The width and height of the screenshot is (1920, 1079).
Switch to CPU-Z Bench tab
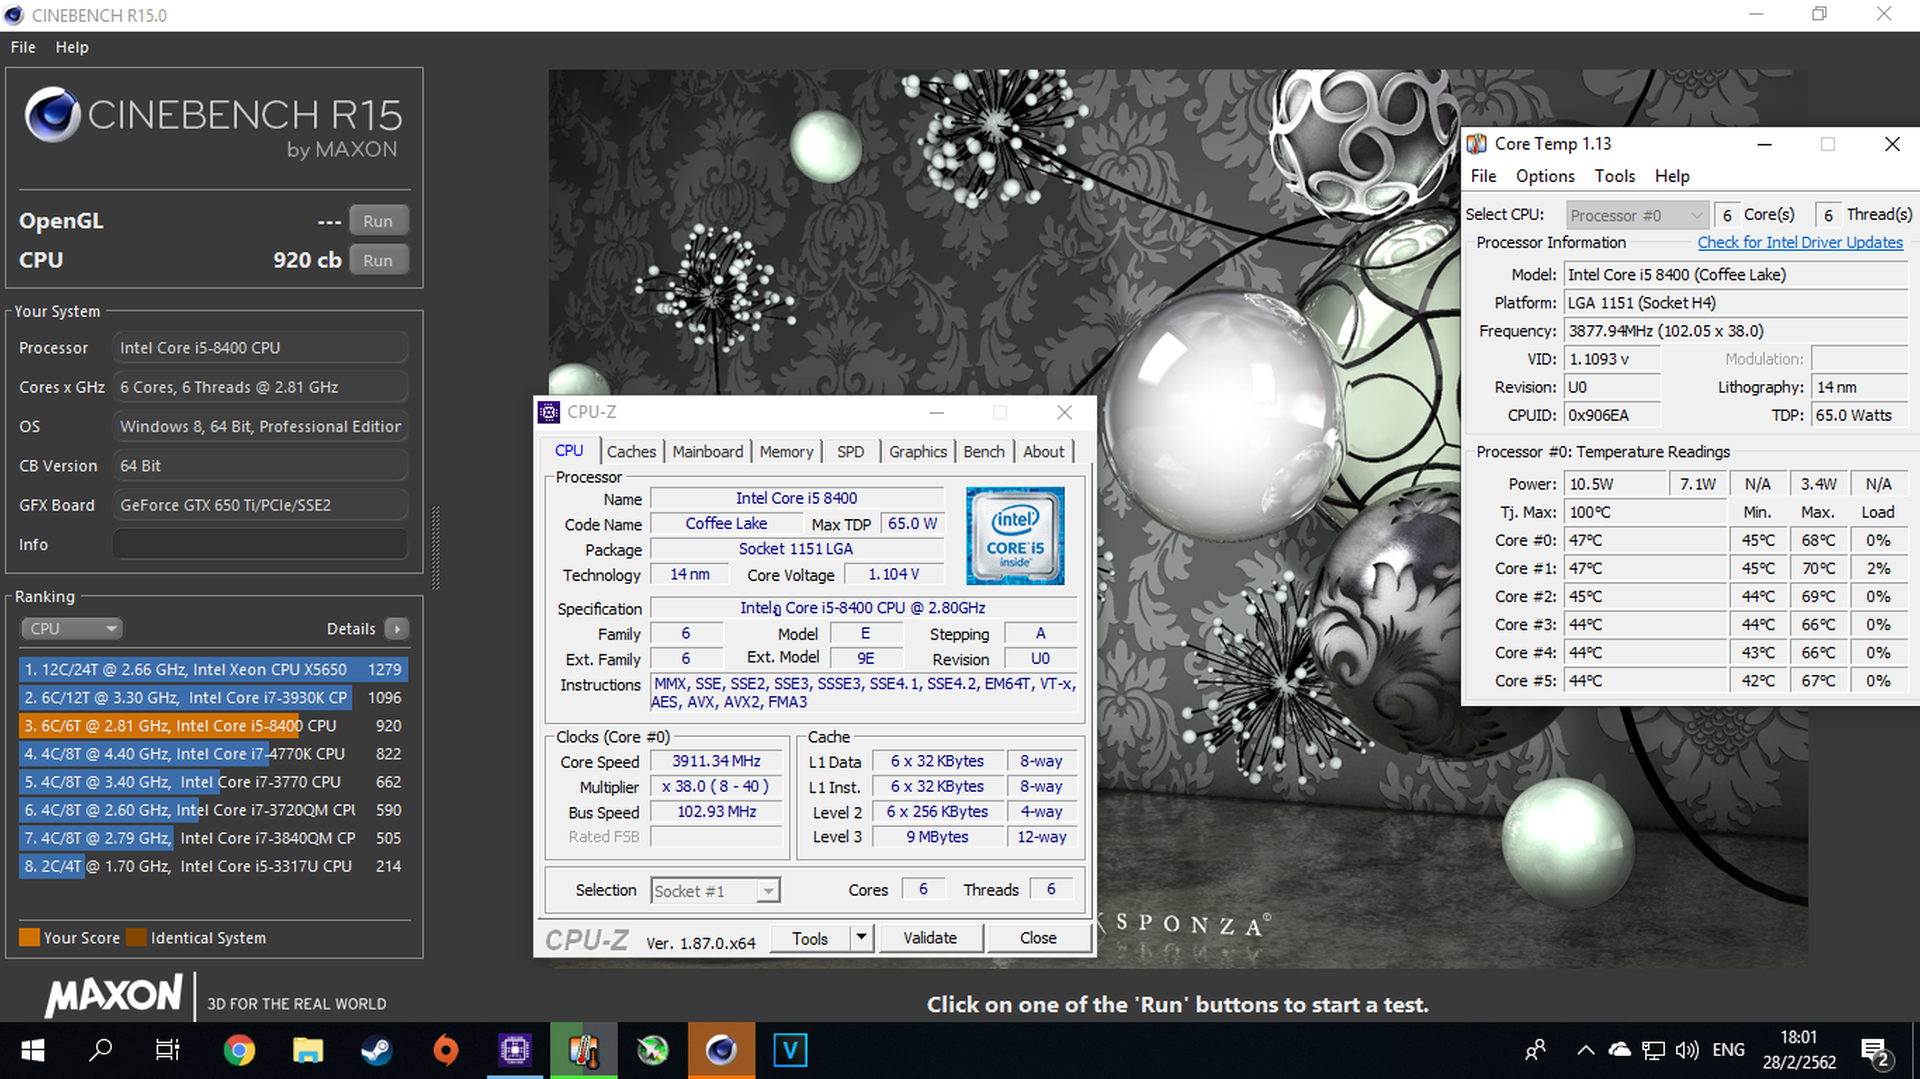coord(984,452)
